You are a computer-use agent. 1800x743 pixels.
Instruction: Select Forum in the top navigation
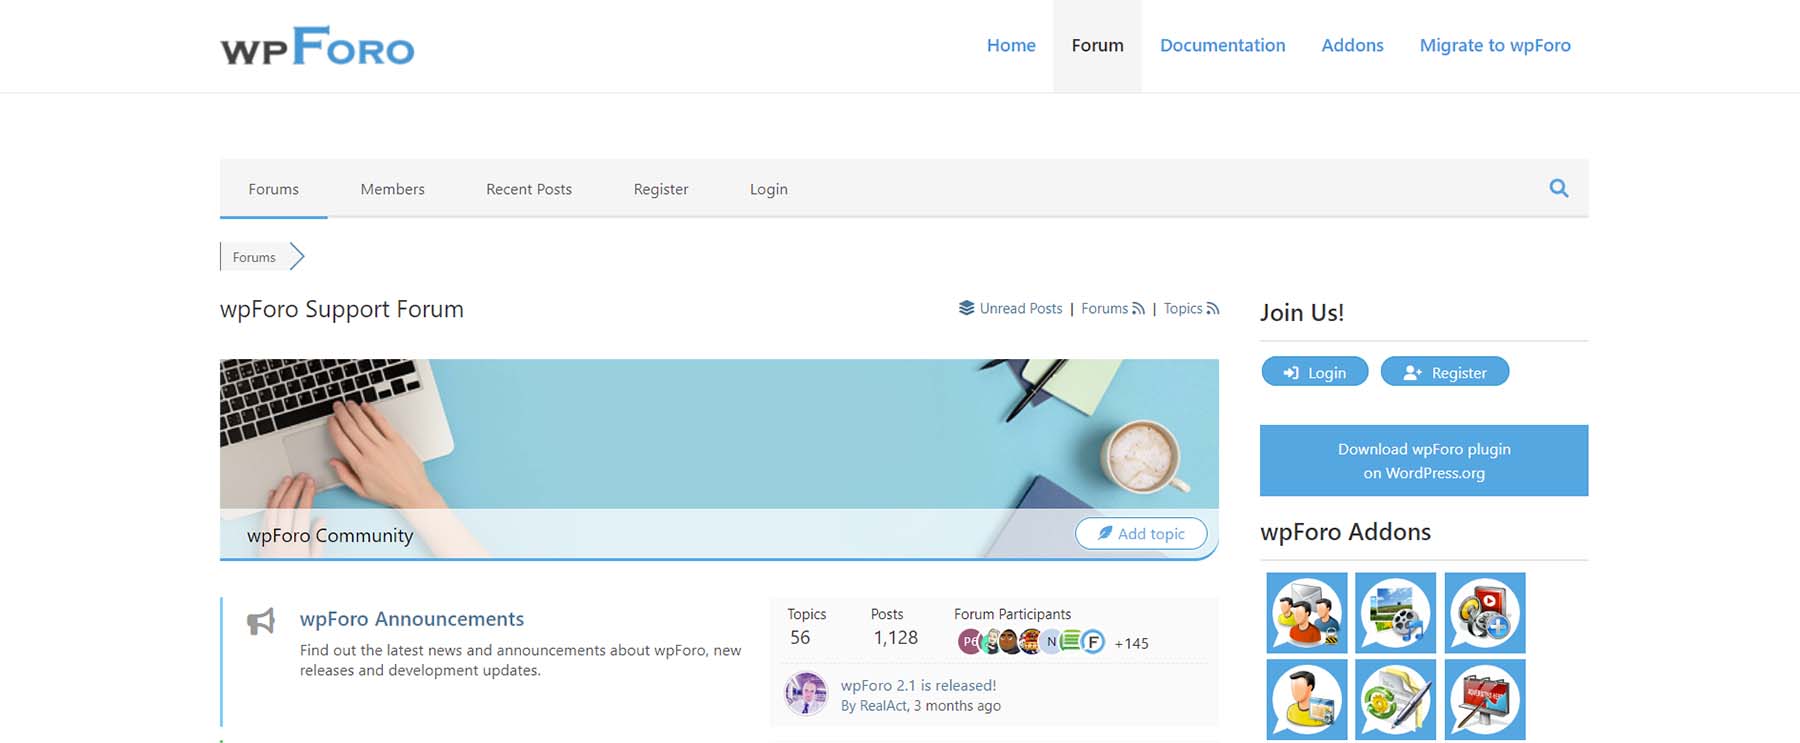1097,46
